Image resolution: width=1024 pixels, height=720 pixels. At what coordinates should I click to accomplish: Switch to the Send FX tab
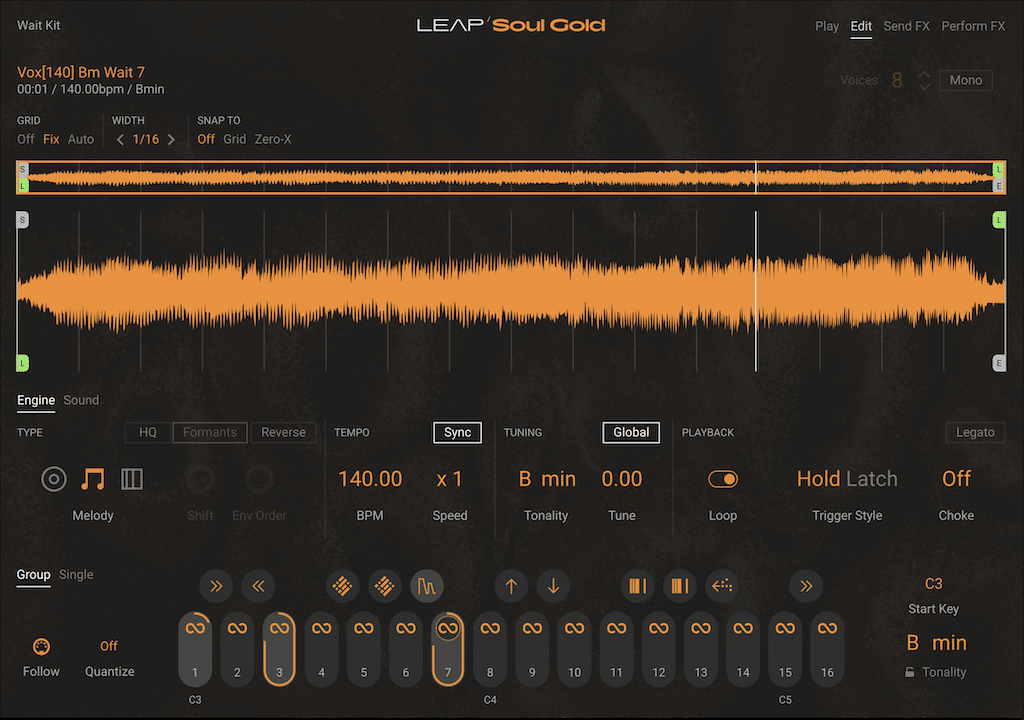(906, 26)
